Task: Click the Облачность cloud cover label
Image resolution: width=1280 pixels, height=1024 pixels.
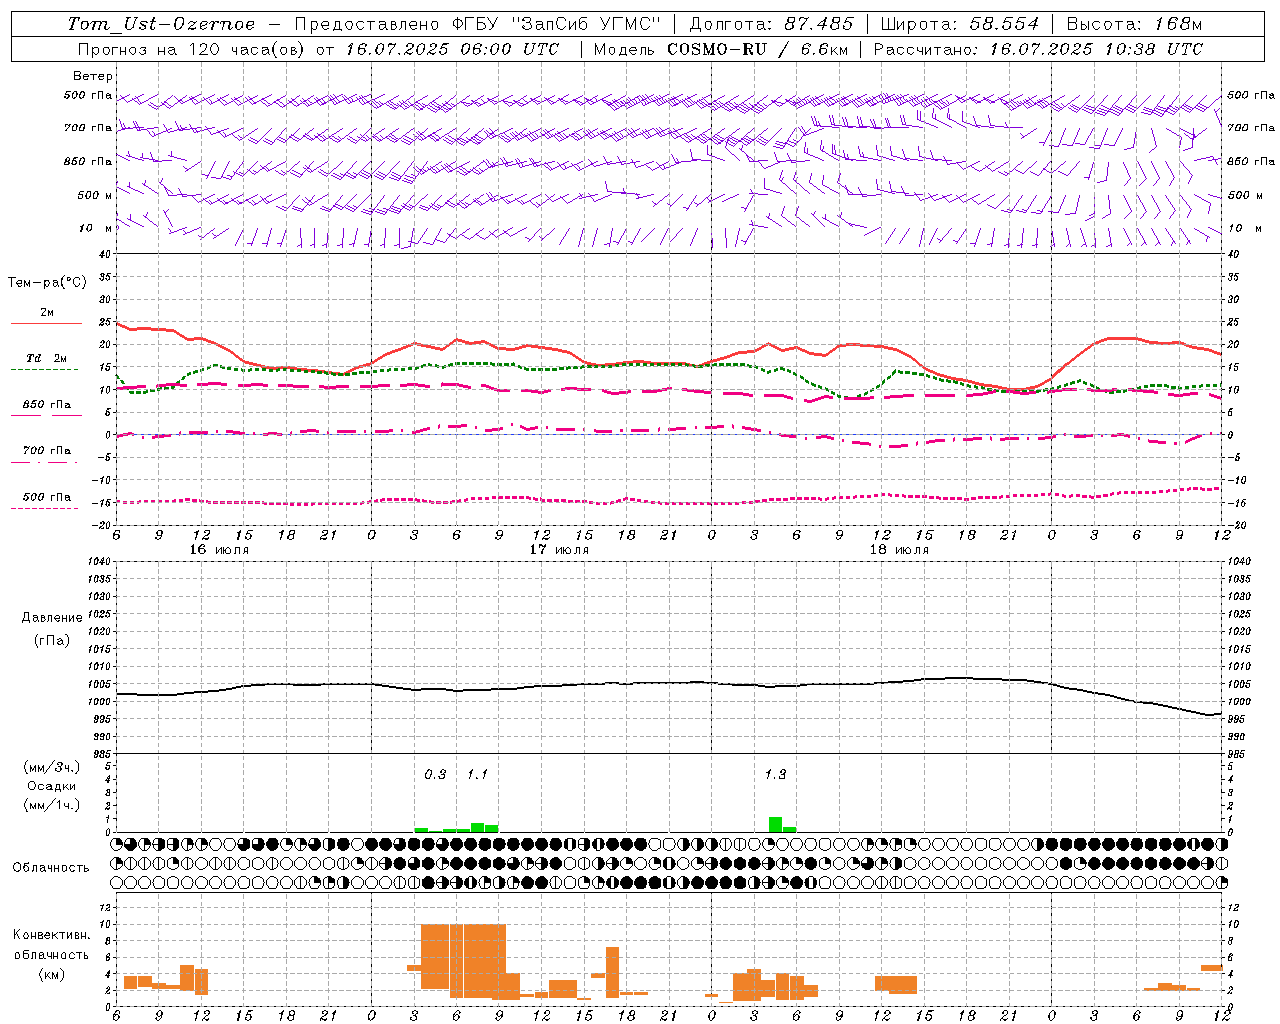Action: tap(51, 867)
